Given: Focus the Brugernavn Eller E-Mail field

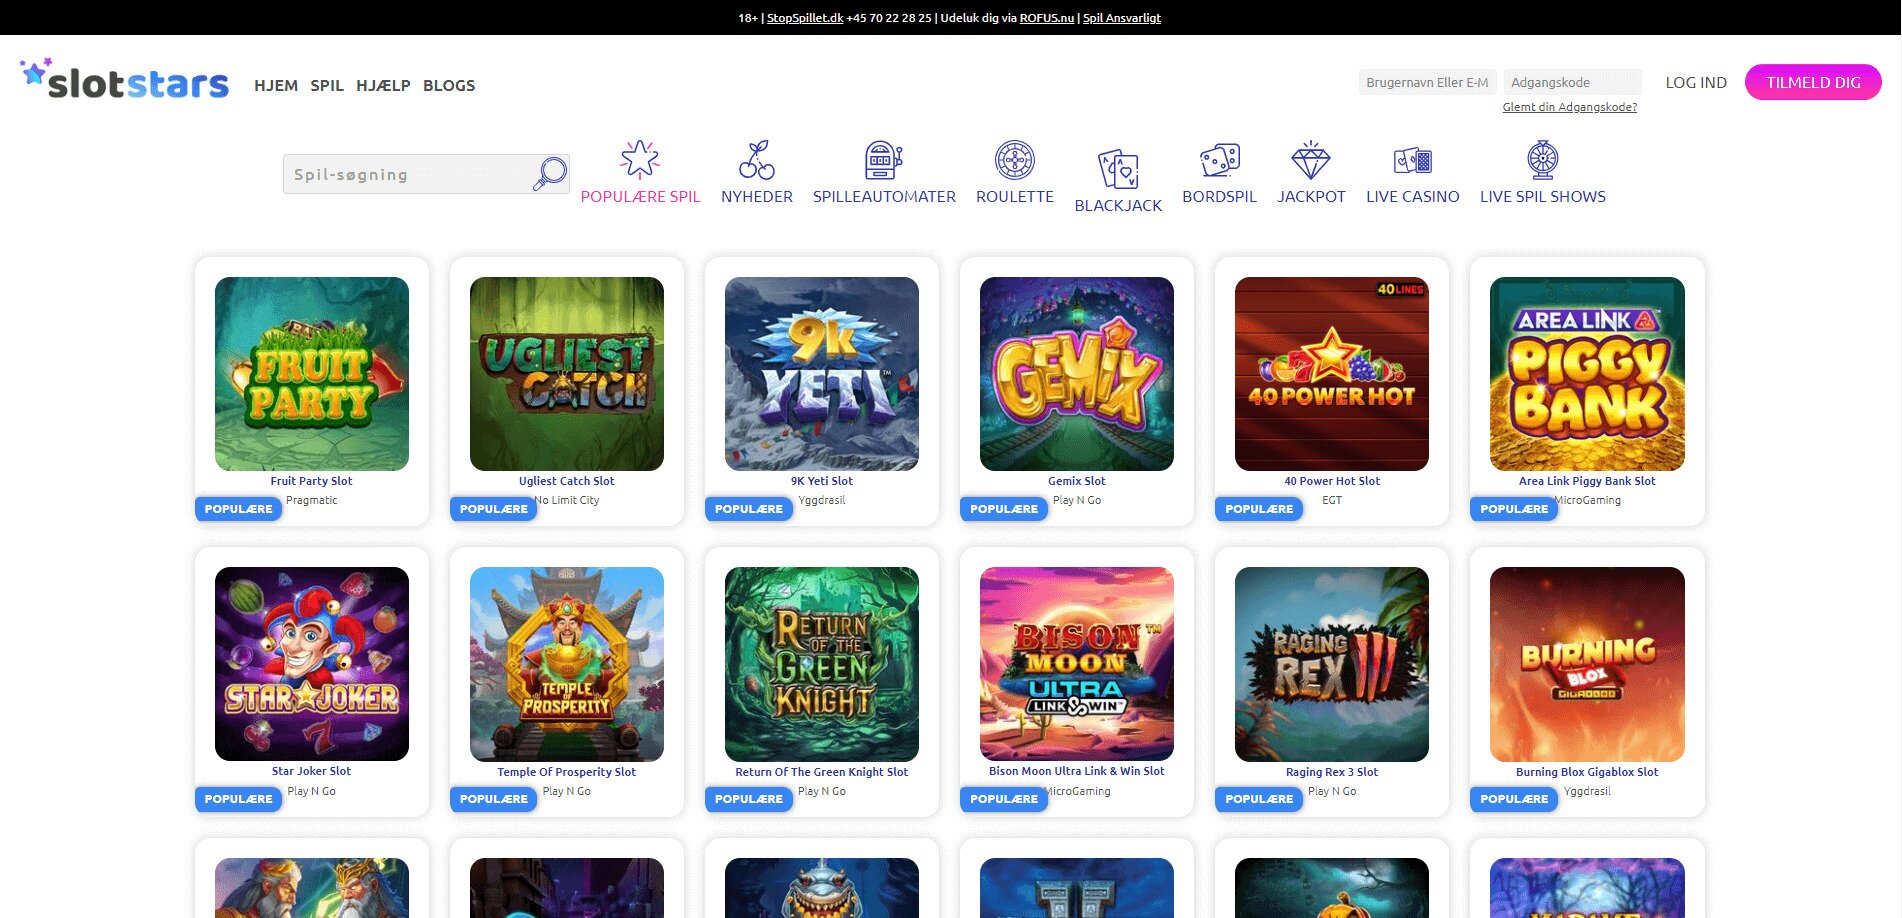Looking at the screenshot, I should 1428,82.
